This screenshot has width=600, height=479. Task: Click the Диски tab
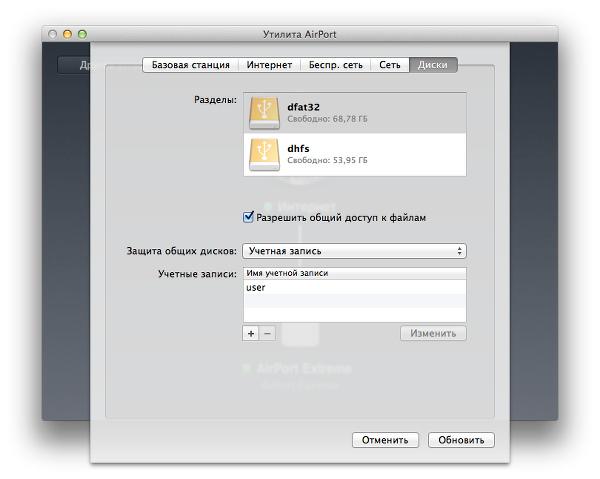433,65
